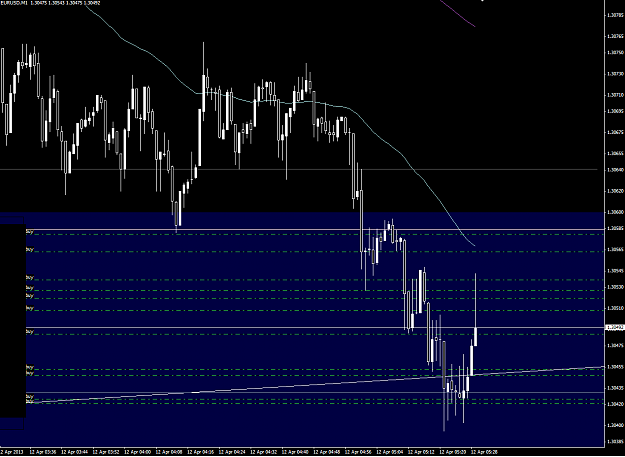Image resolution: width=625 pixels, height=457 pixels.
Task: Click the 12 Apr 04:48 time label
Action: tap(325, 452)
